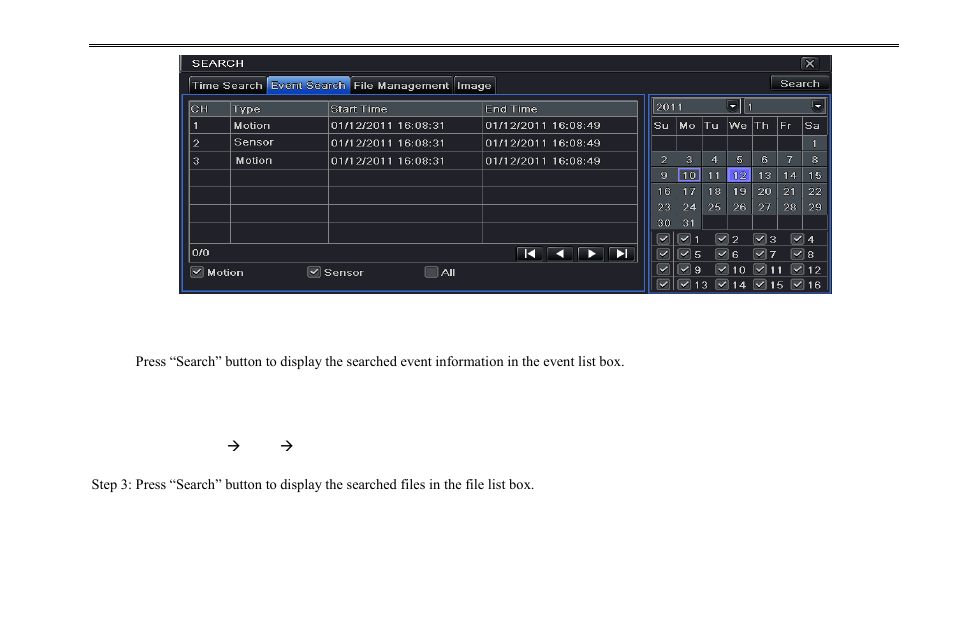Screen dimensions: 954x636
Task: Switch to Time Search tab
Action: [x=227, y=85]
